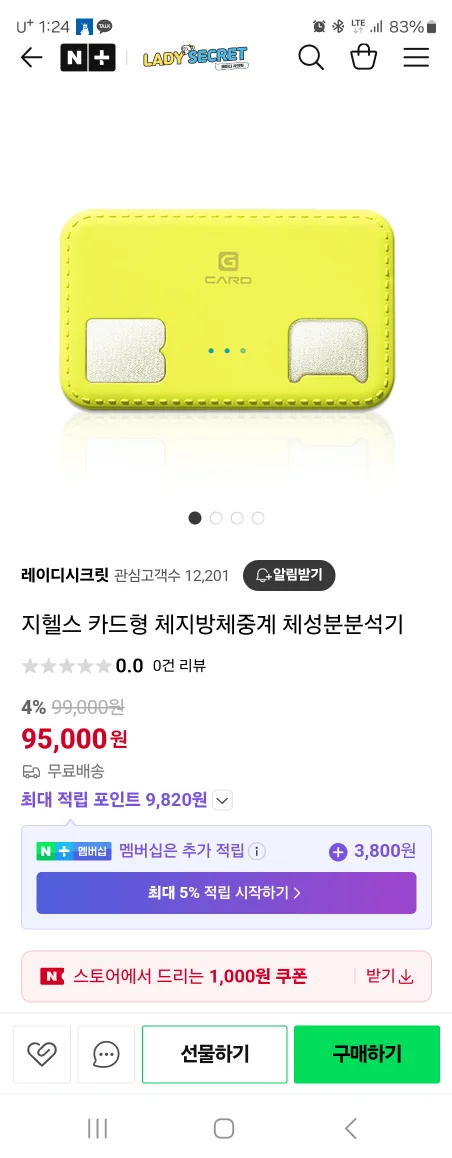Open the chat inquiry bubble icon
Screen dimensions: 452x1158
(x=106, y=1054)
